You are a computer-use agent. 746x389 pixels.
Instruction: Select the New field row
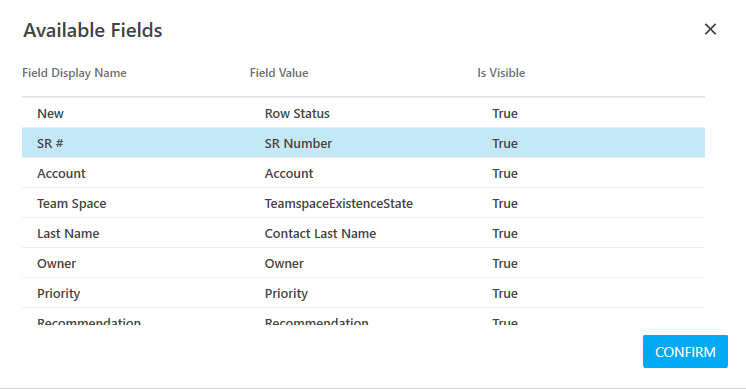pos(363,113)
